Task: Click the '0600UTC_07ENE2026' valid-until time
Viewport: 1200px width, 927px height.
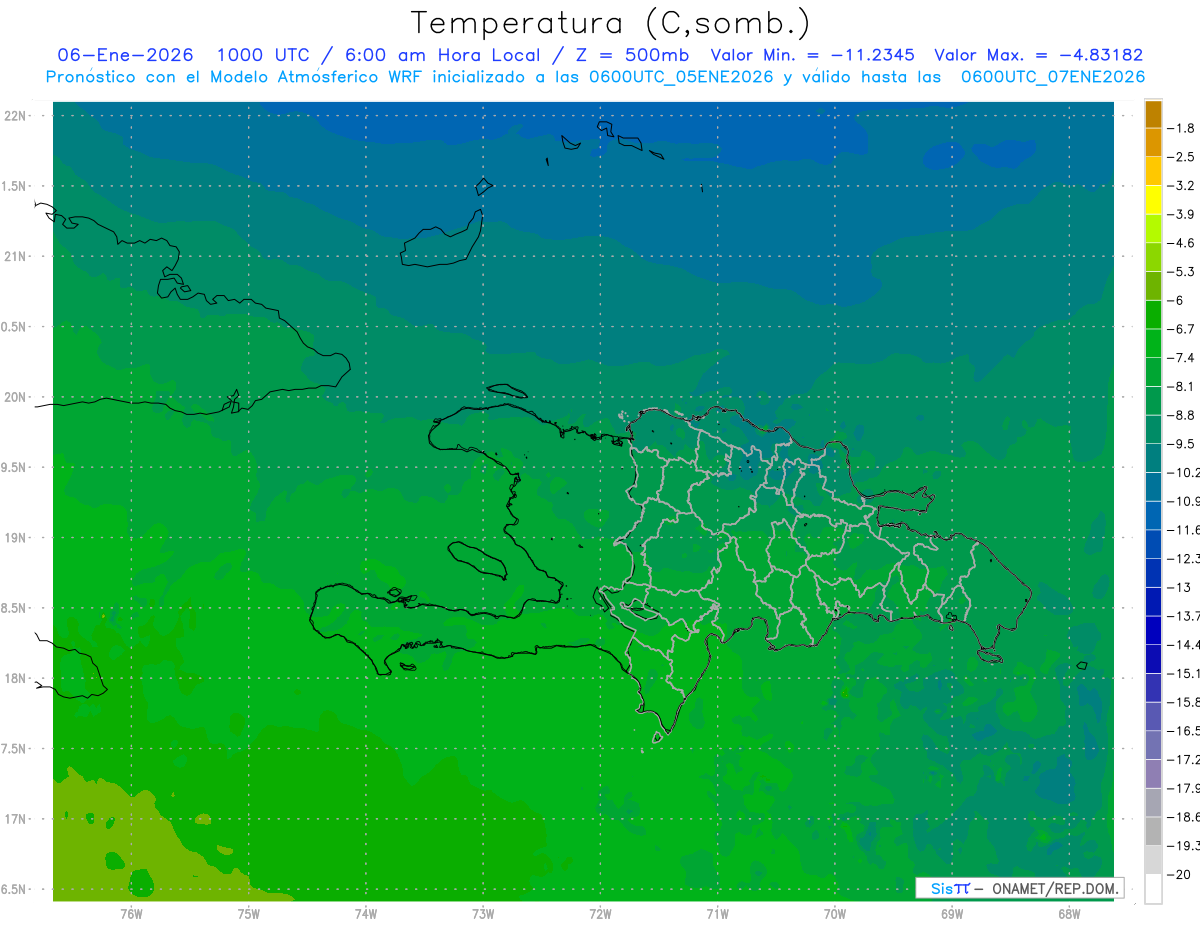Action: tap(1053, 77)
